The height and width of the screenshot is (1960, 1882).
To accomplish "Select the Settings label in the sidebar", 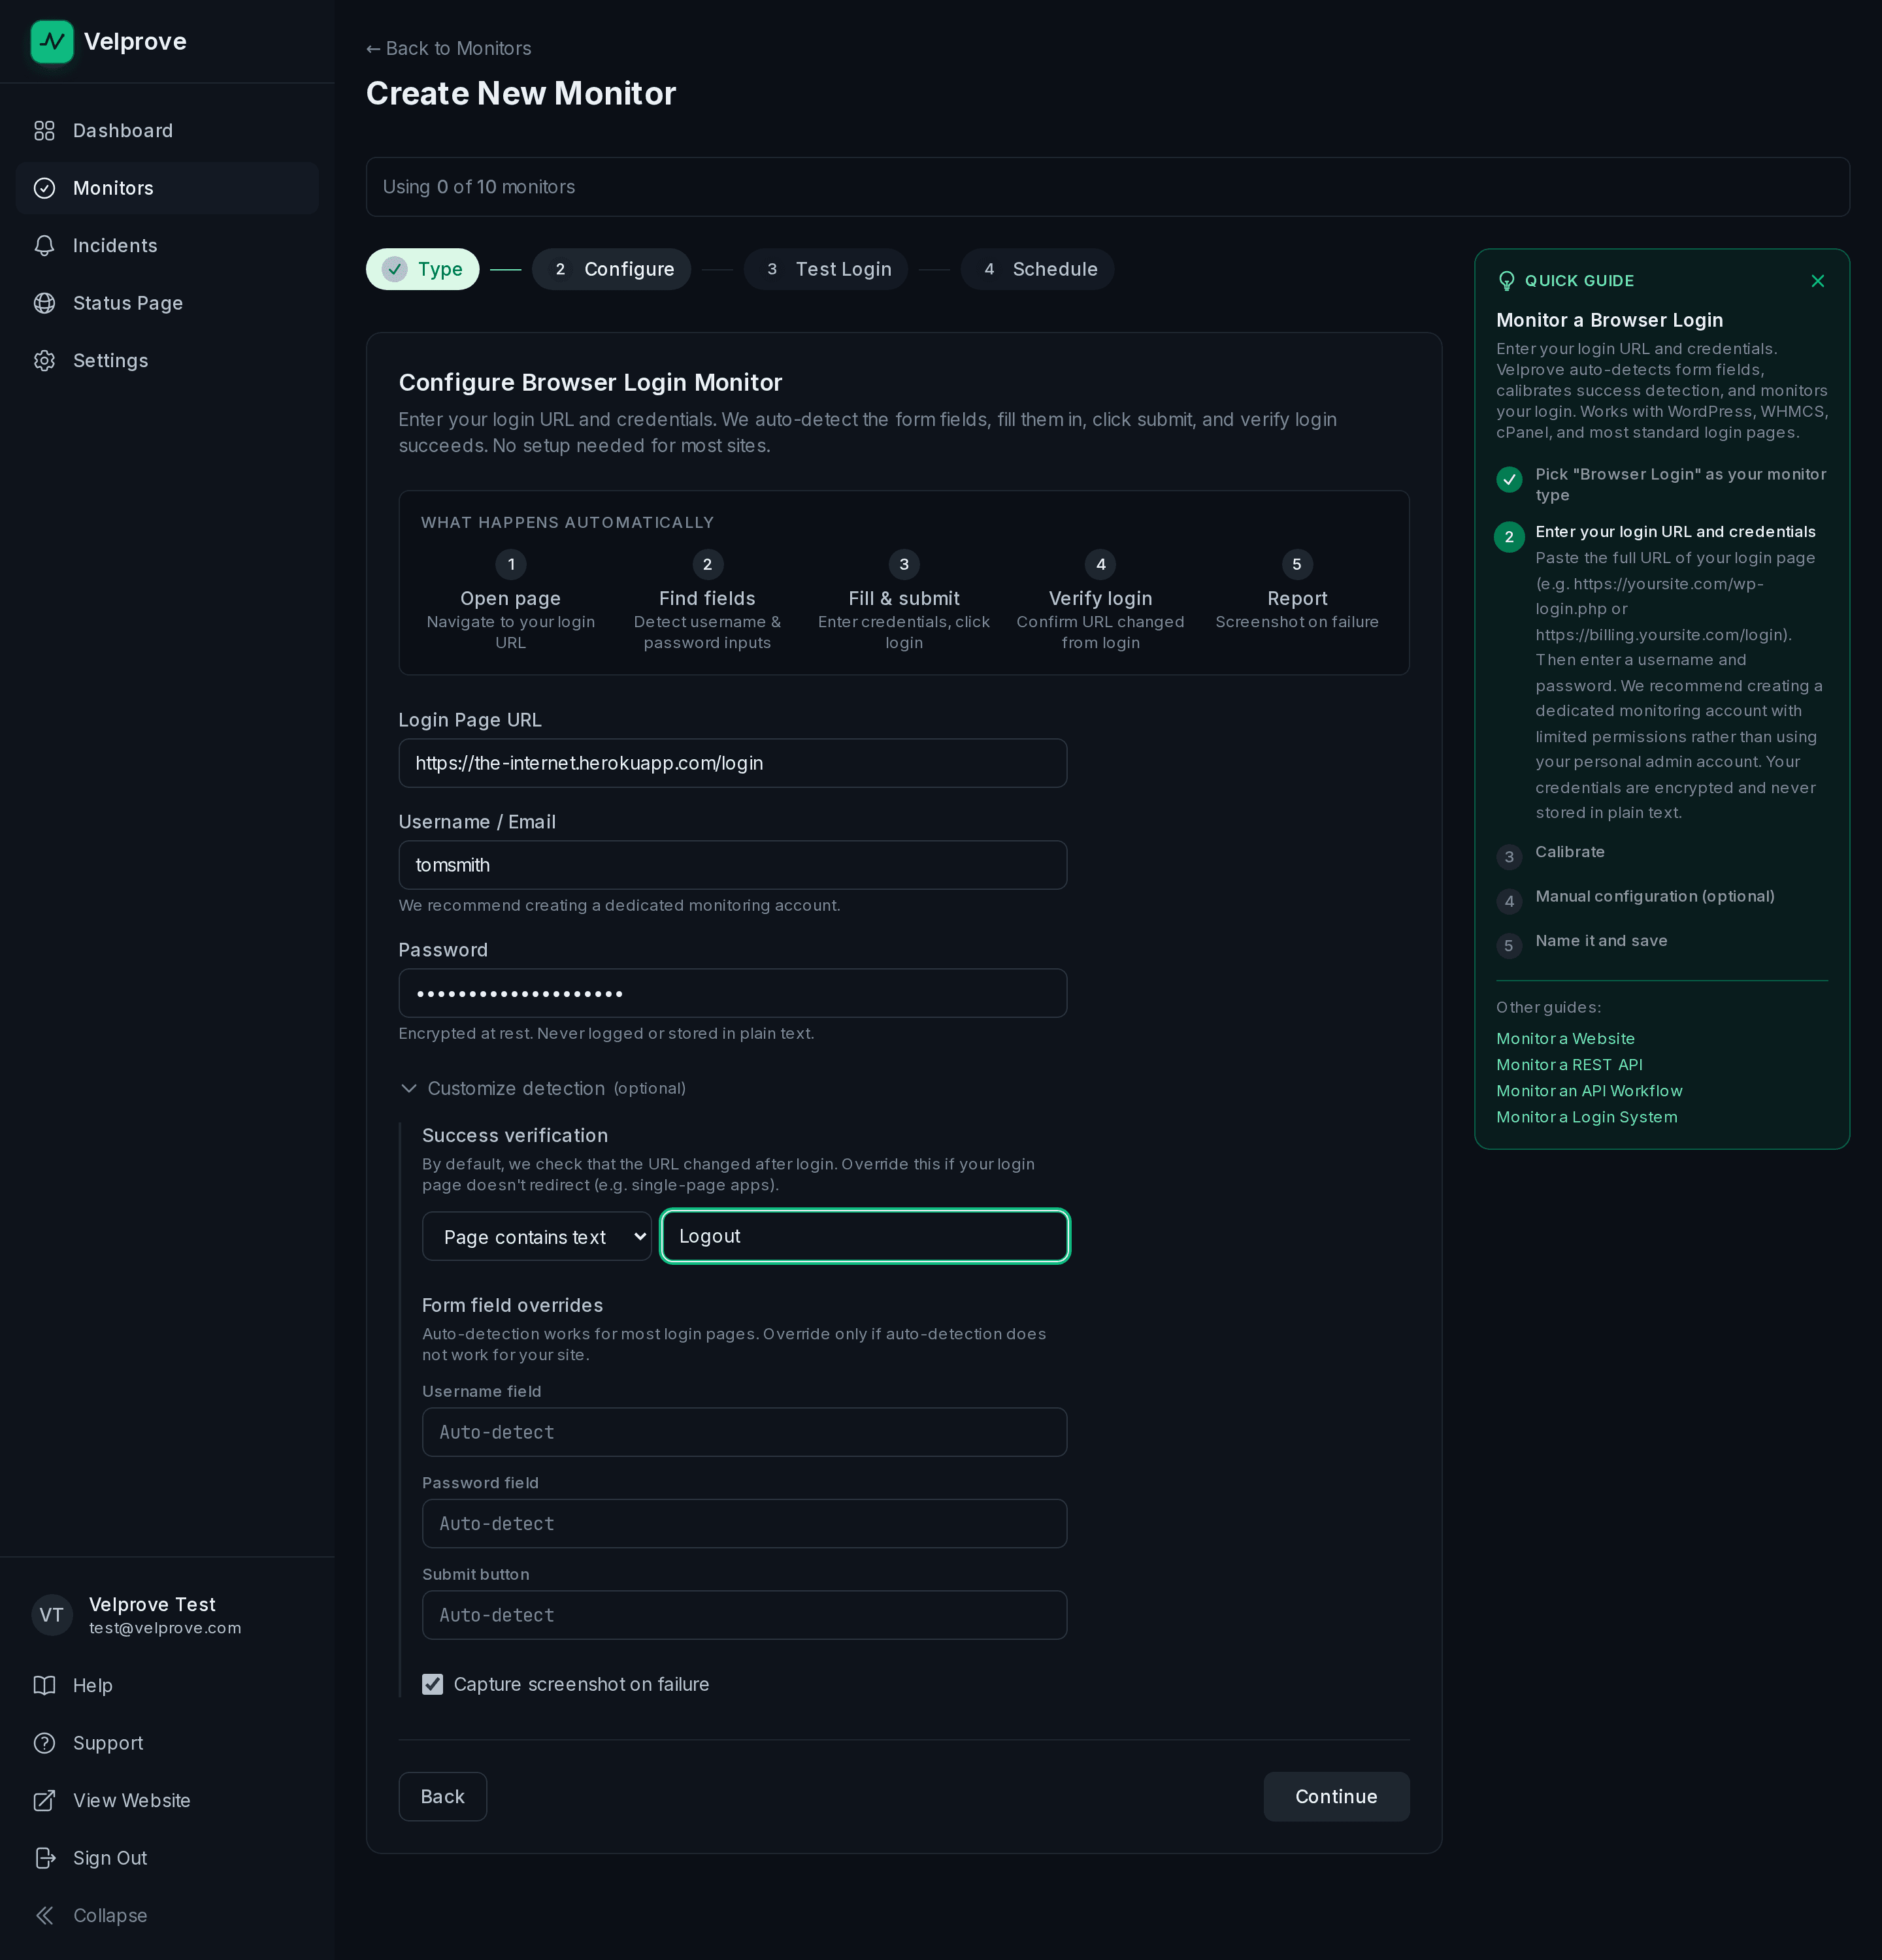I will coord(111,361).
